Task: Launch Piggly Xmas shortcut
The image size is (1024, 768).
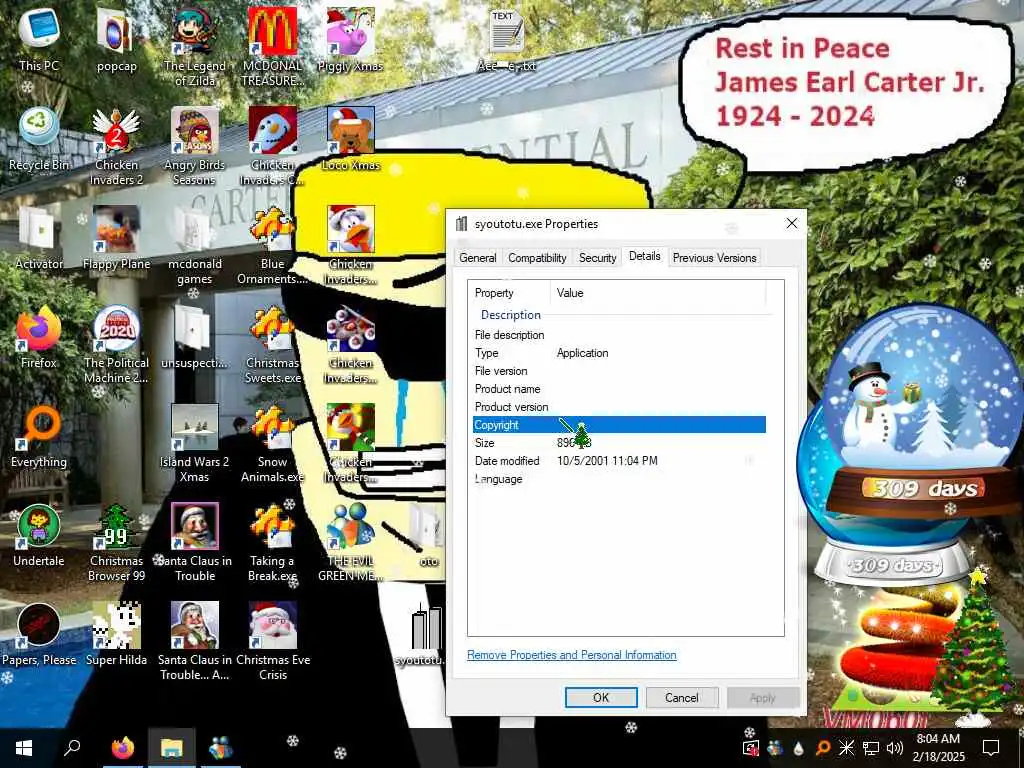Action: tap(351, 40)
